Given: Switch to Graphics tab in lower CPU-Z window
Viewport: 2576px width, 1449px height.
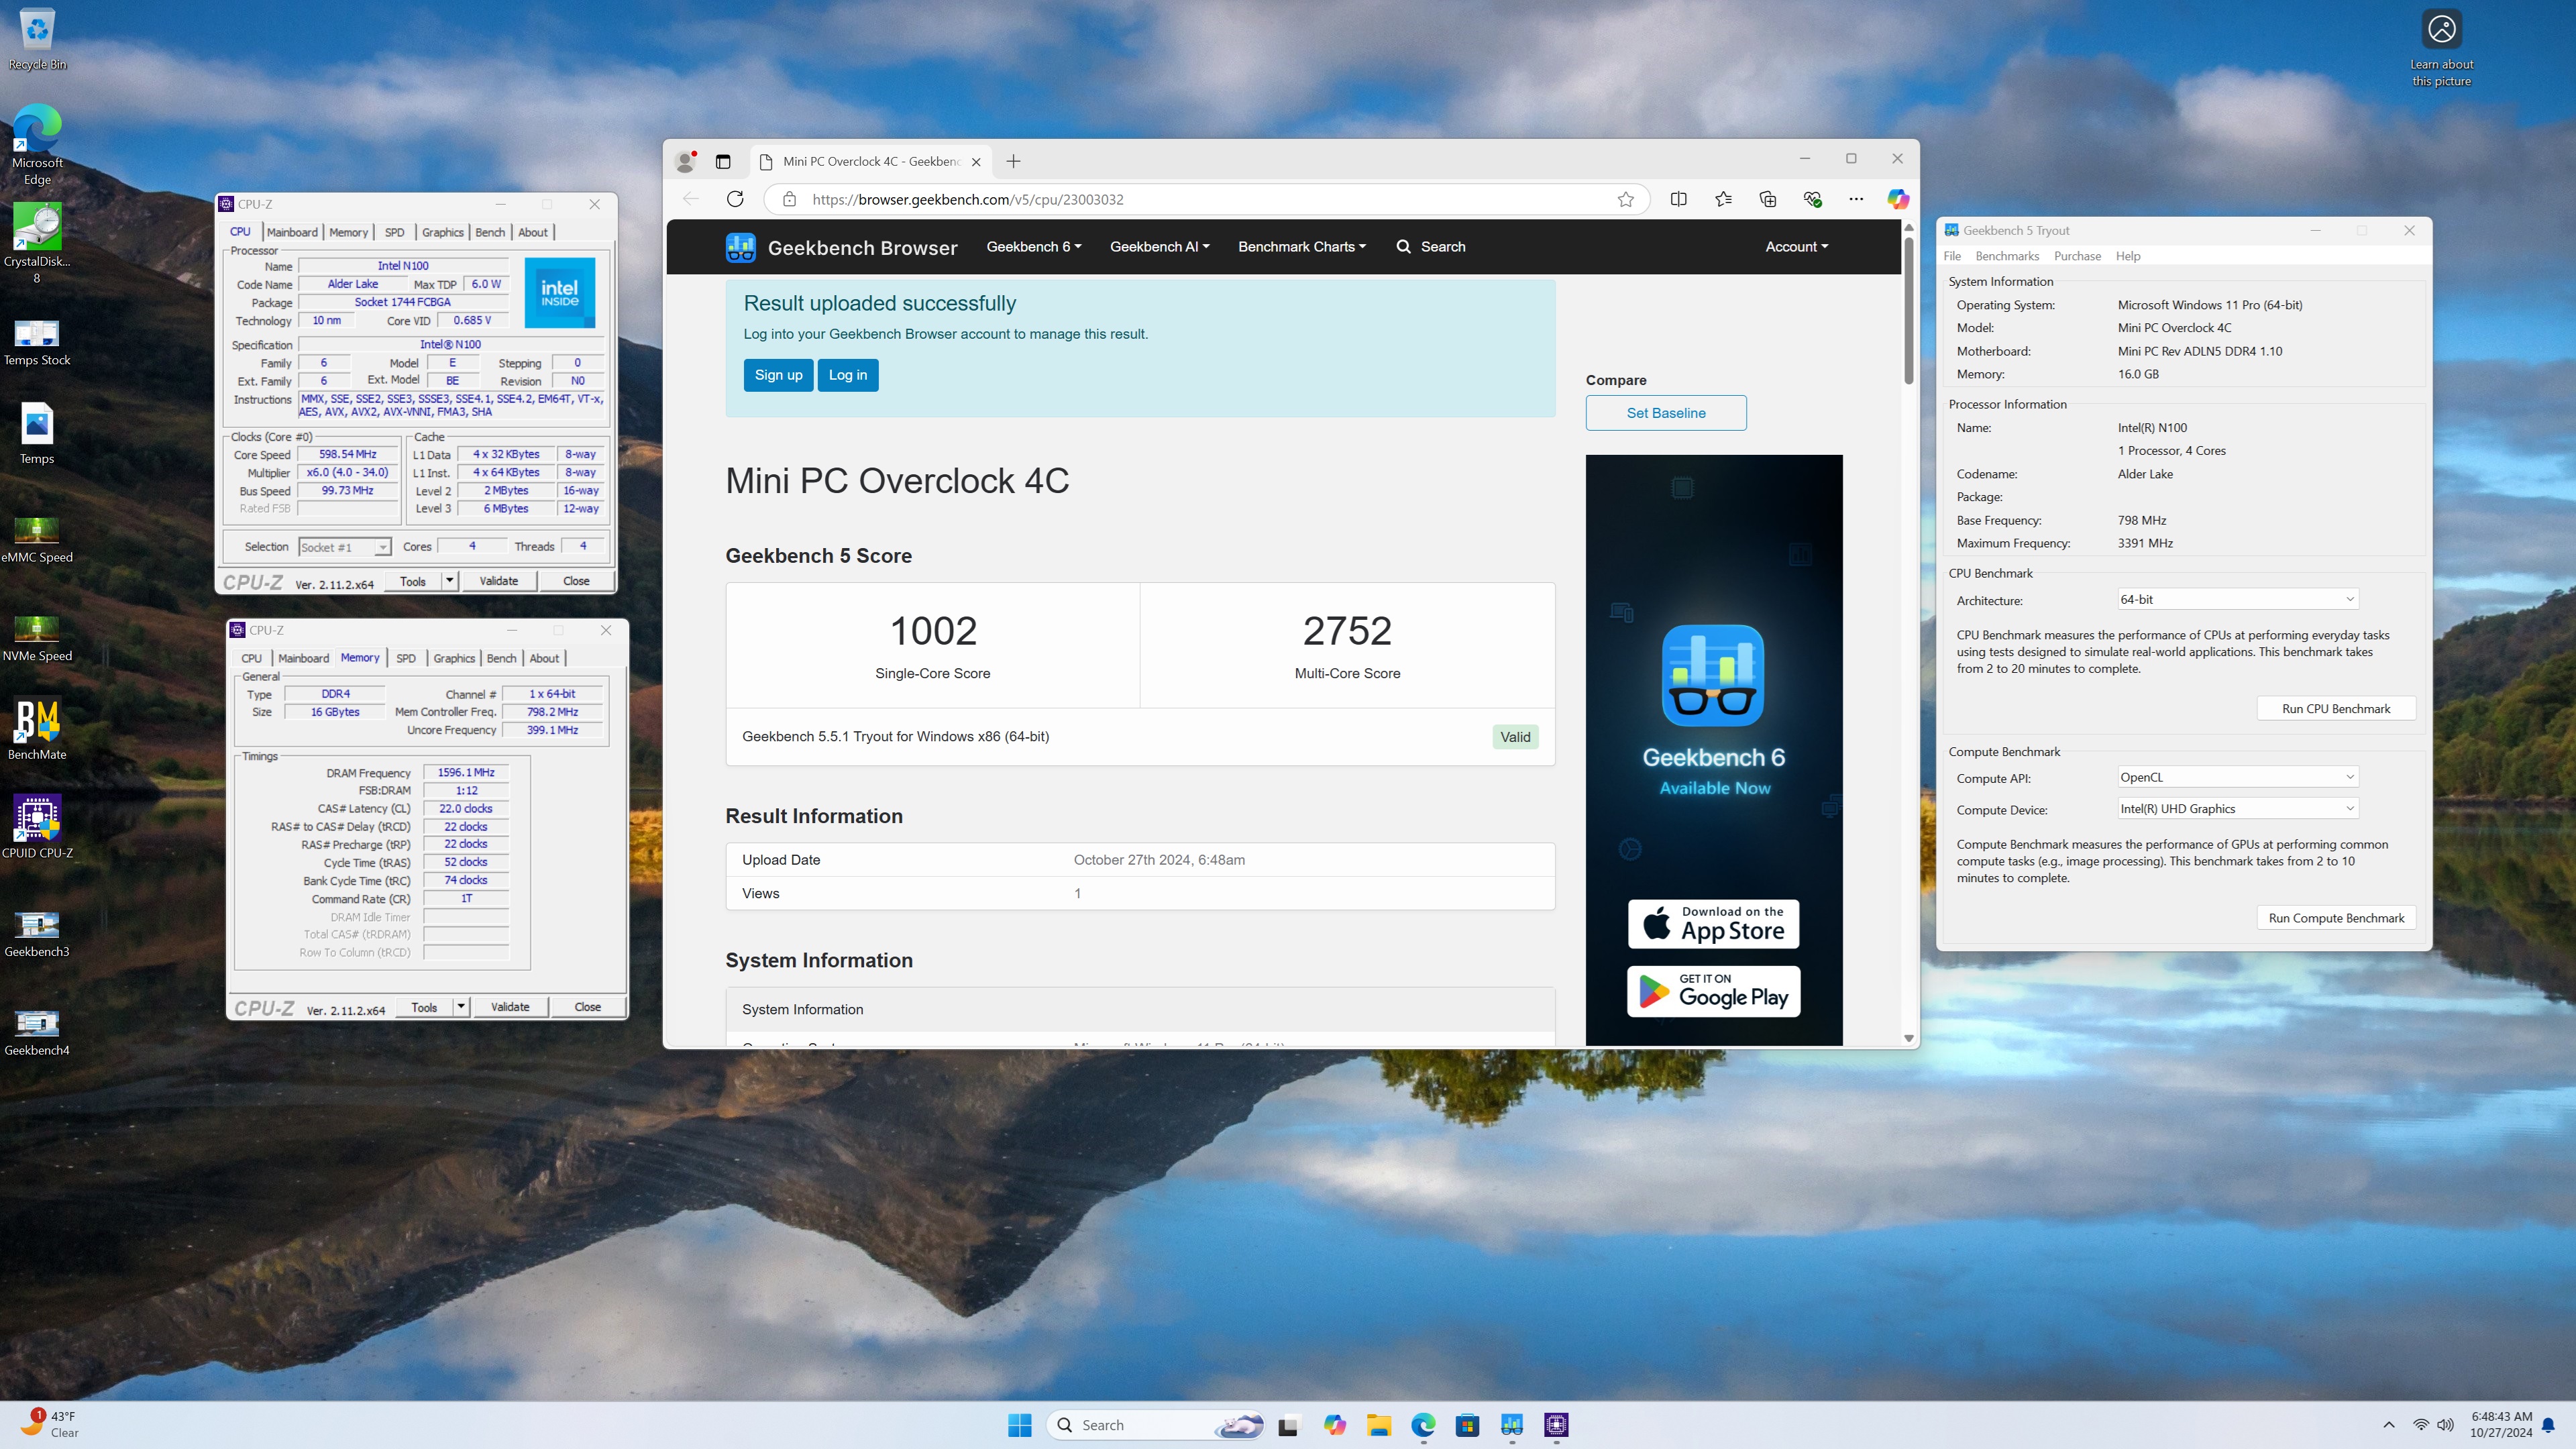Looking at the screenshot, I should (454, 658).
